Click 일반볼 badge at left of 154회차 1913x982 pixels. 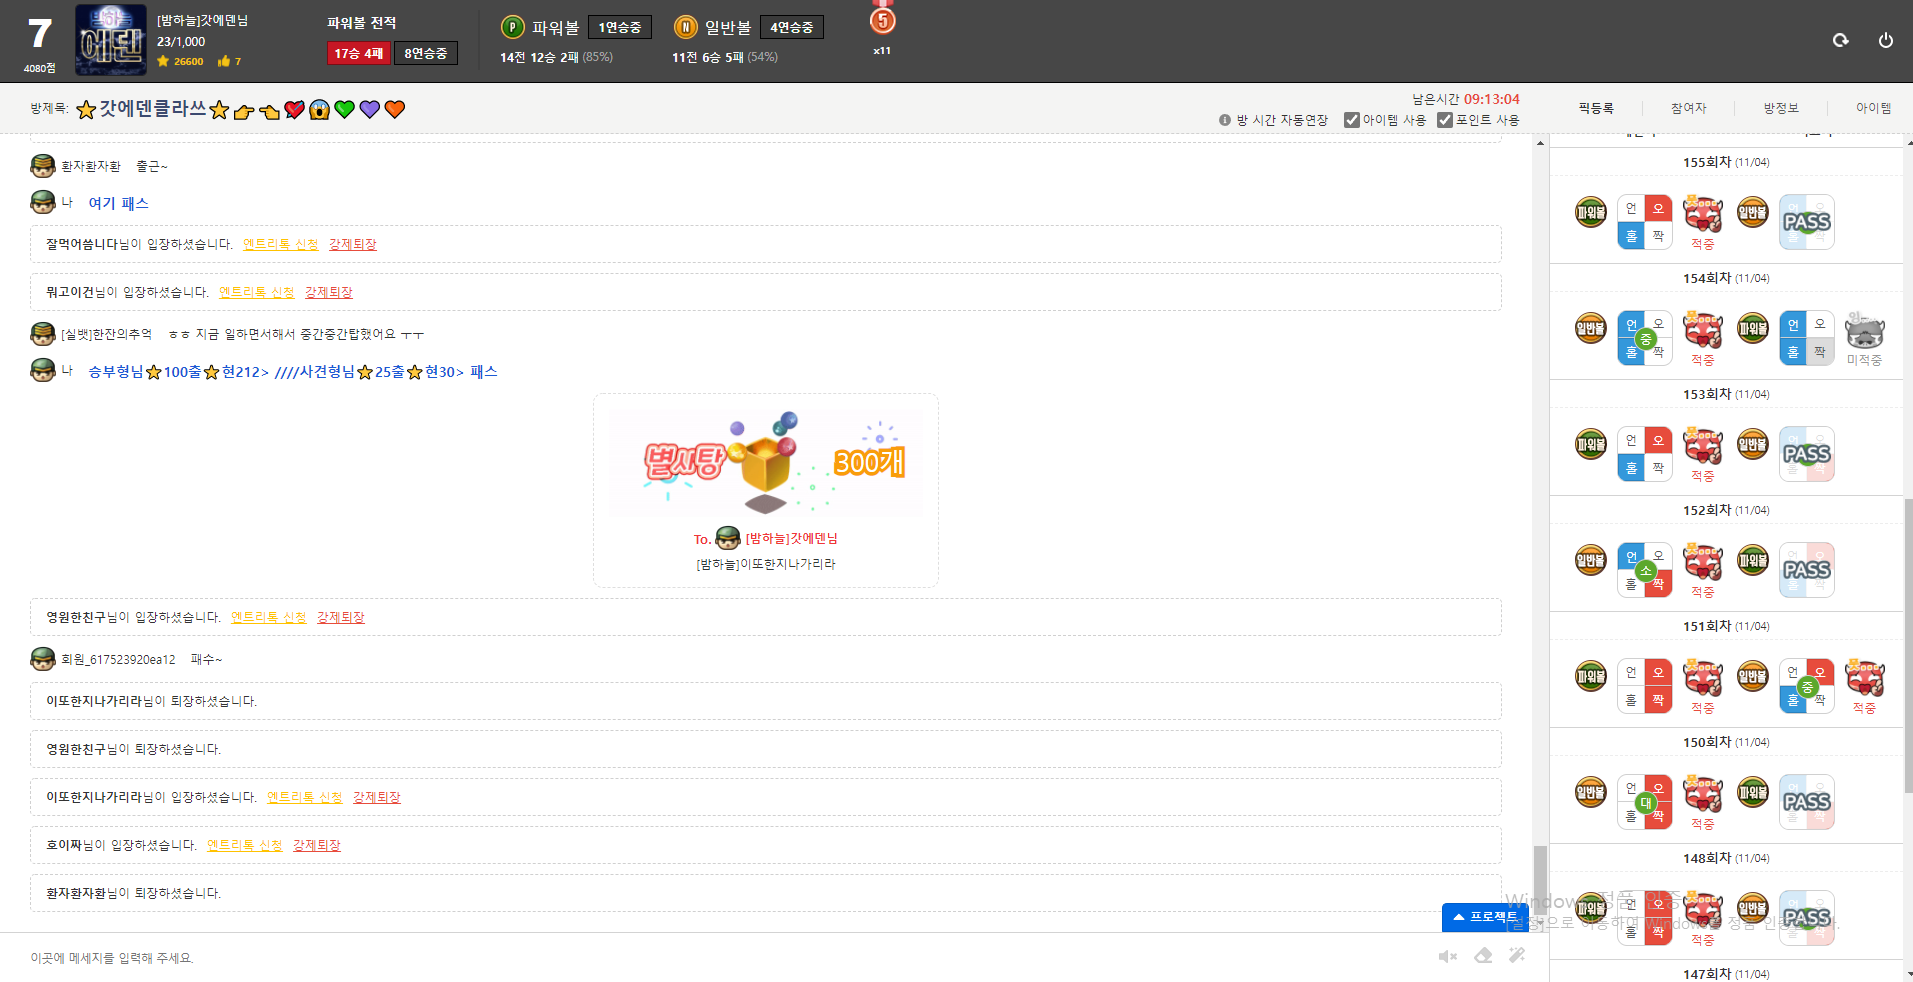pos(1591,328)
